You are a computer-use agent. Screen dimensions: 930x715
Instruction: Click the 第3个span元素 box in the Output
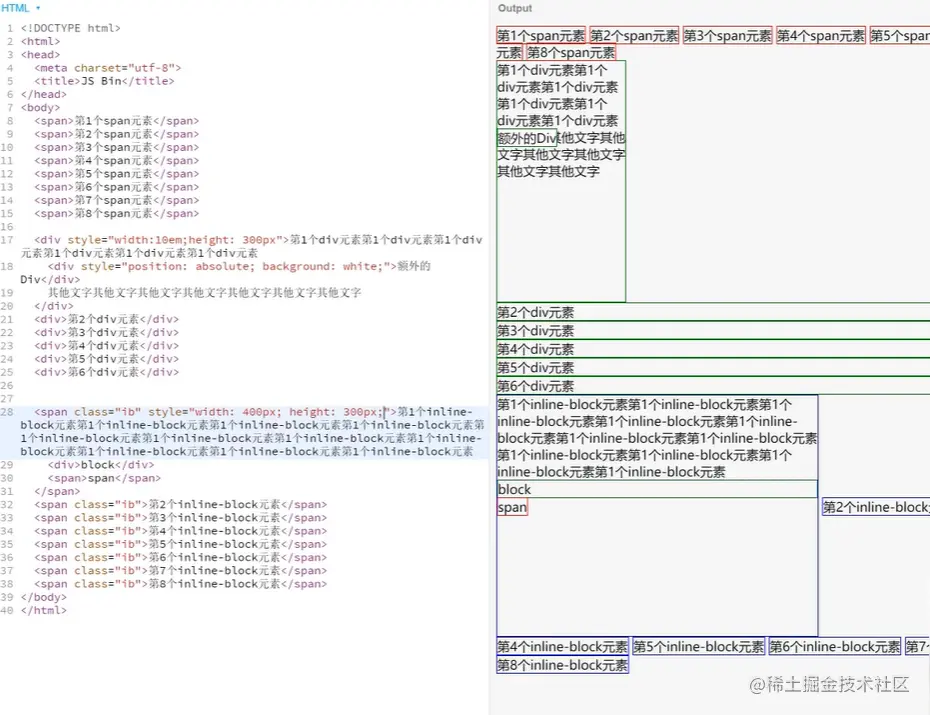point(728,36)
